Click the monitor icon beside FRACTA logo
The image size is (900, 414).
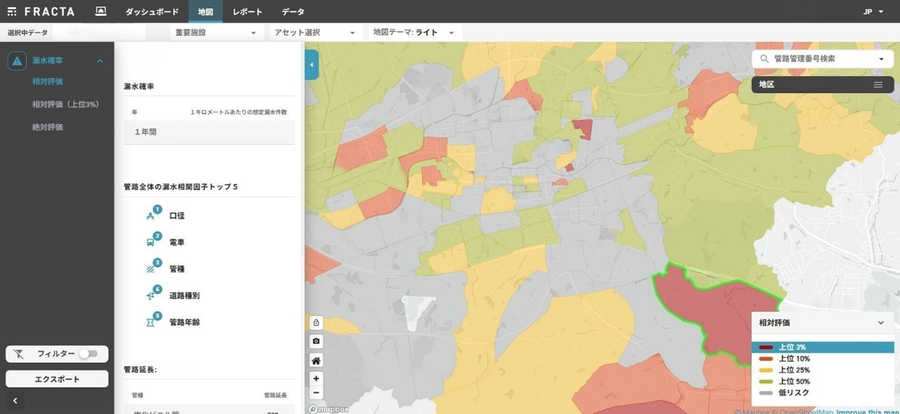[x=101, y=11]
